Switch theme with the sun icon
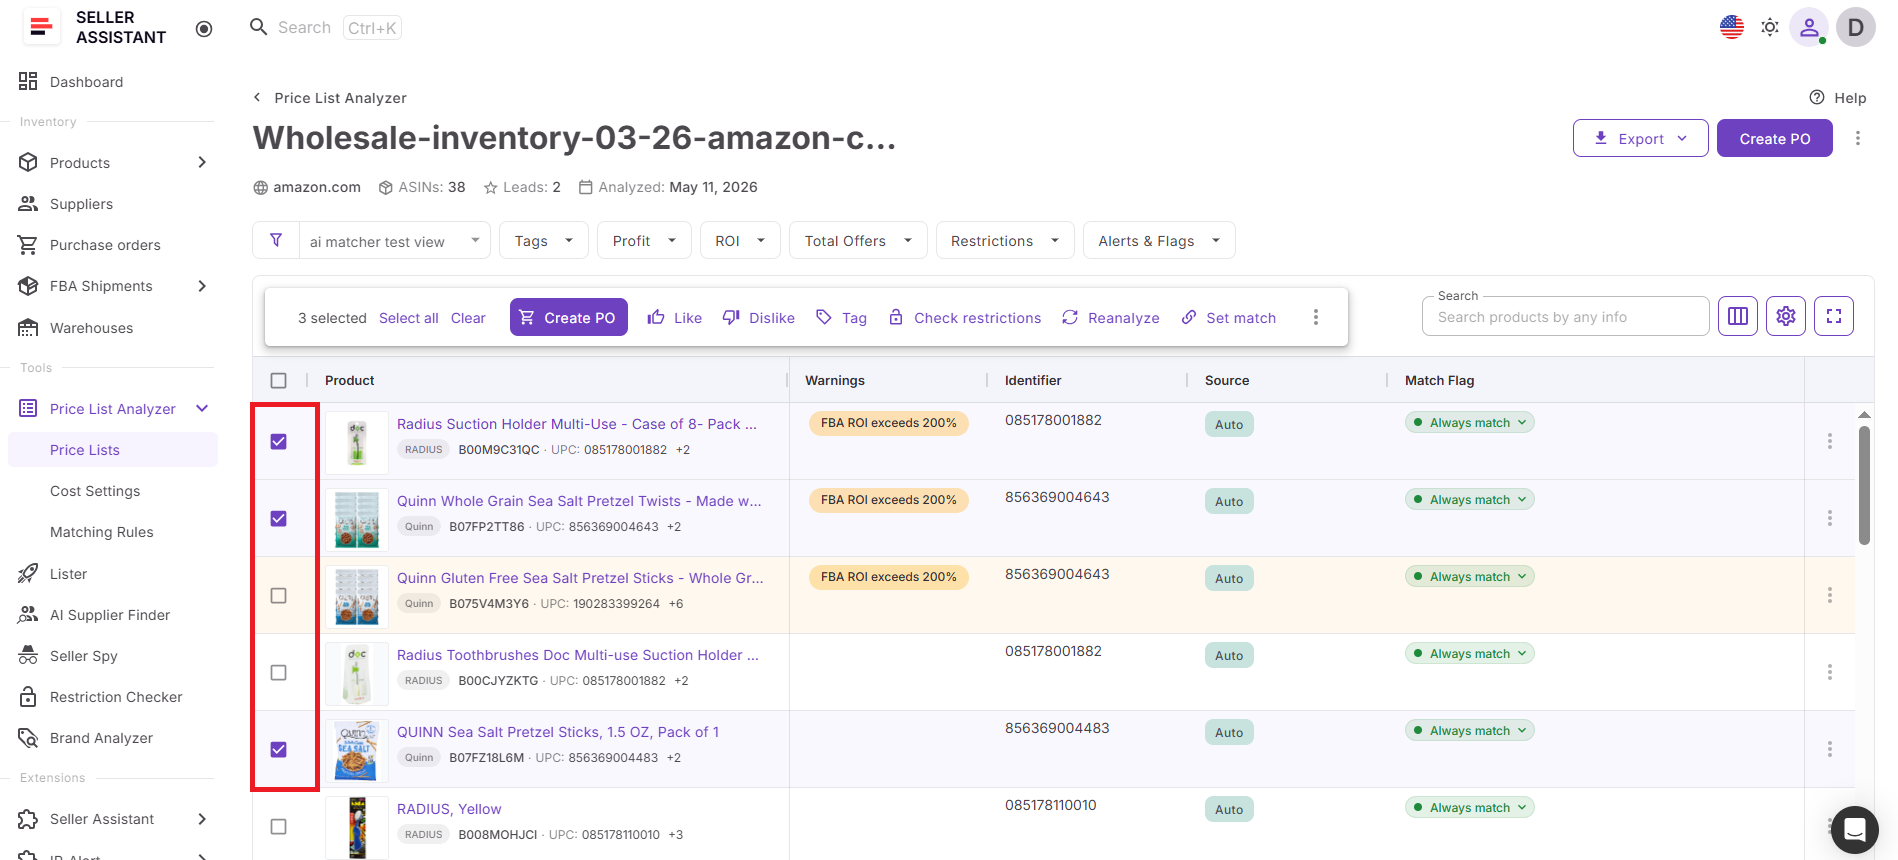The image size is (1898, 860). [1770, 27]
